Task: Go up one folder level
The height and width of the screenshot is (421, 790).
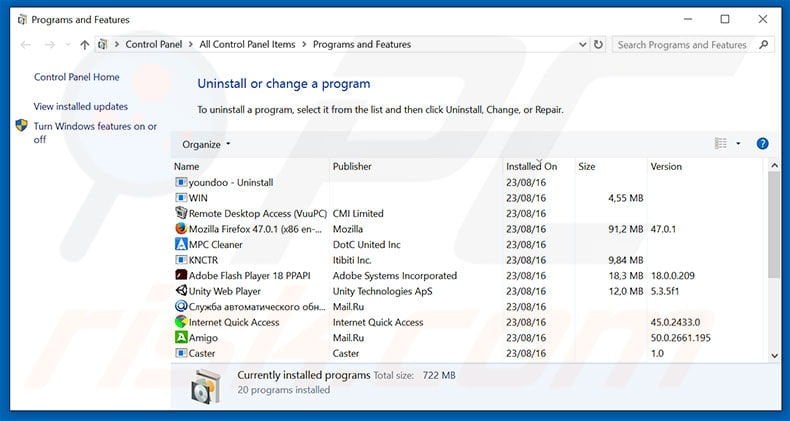Action: [x=85, y=45]
